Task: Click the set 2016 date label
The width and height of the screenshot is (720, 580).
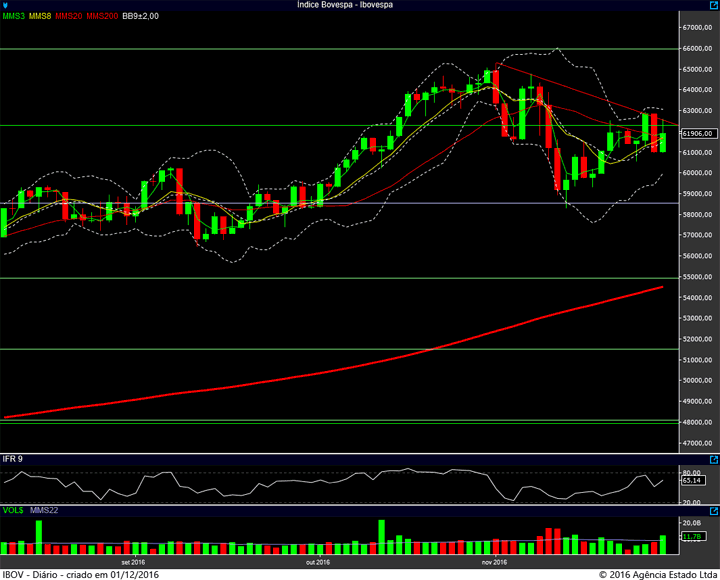Action: [133, 562]
